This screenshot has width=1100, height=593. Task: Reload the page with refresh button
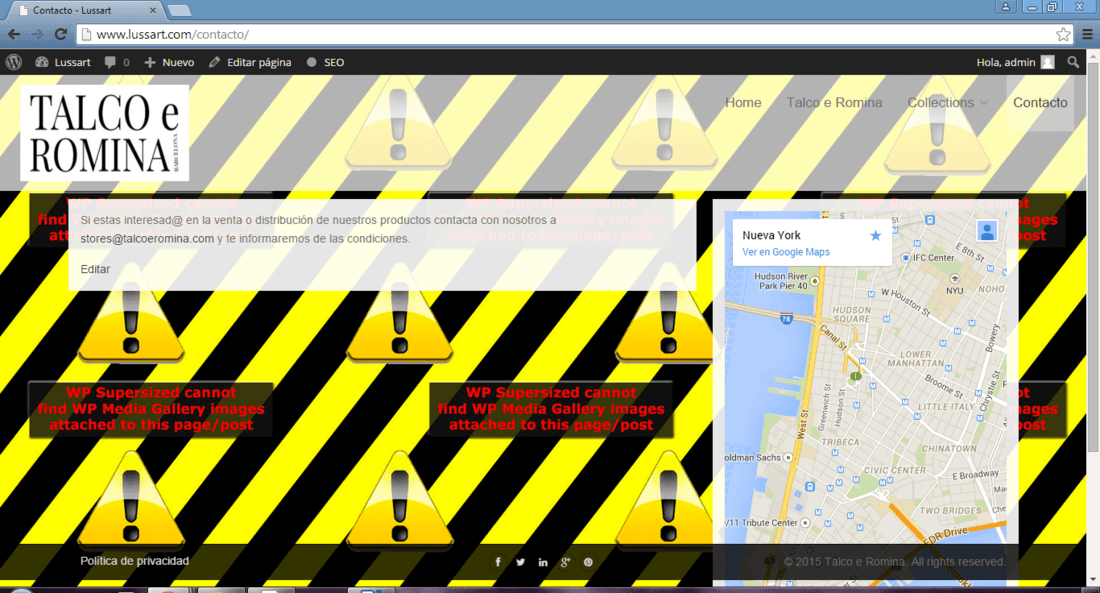tap(61, 34)
